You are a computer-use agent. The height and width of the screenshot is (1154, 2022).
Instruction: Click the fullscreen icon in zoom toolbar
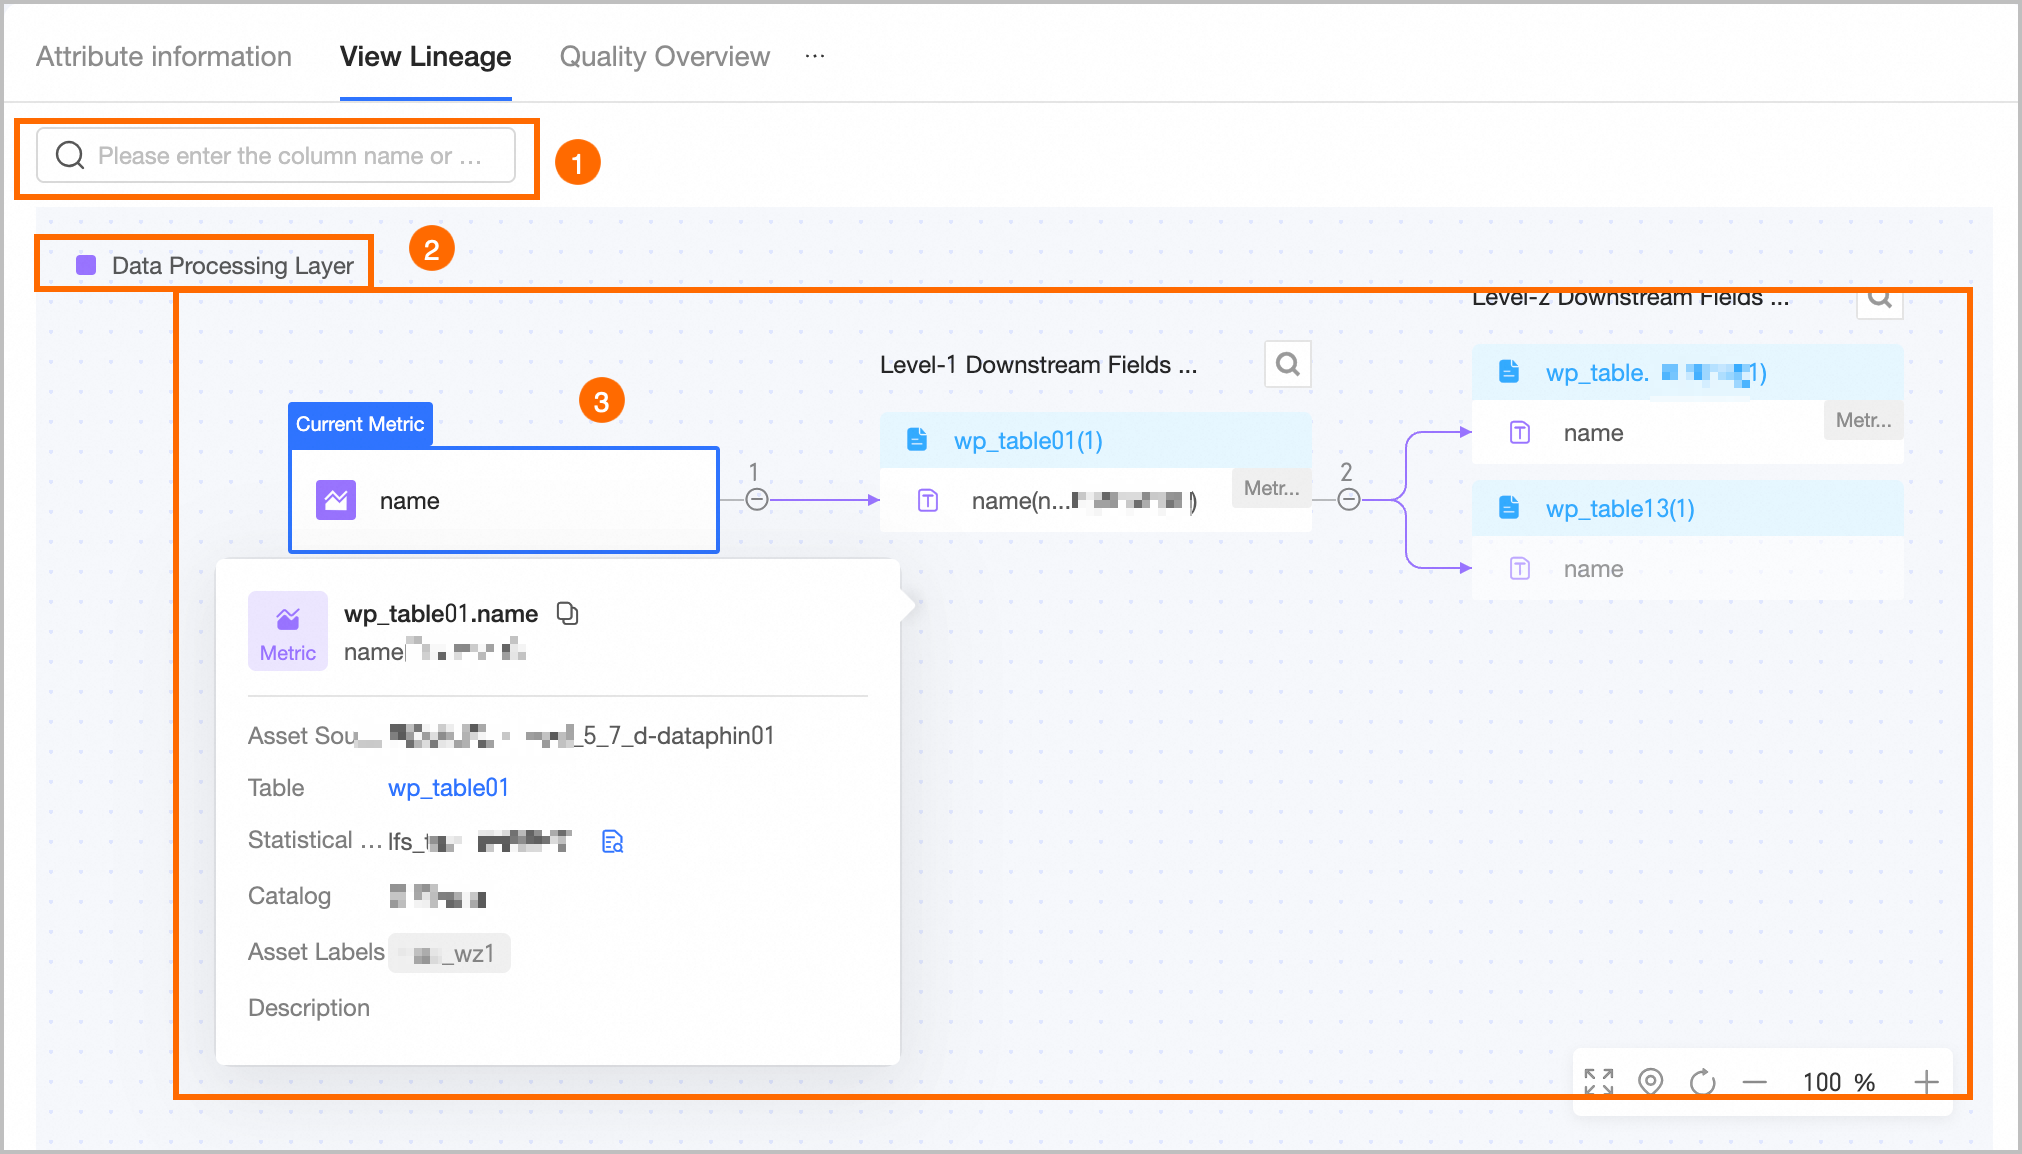click(x=1598, y=1081)
